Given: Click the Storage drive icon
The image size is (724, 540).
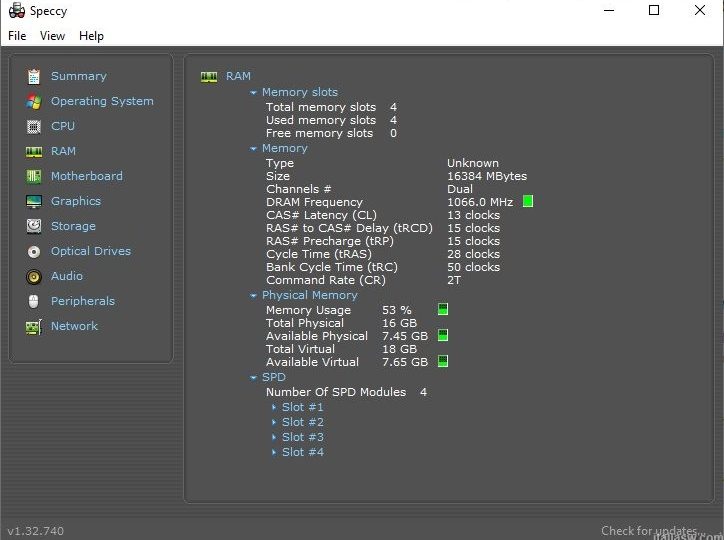Looking at the screenshot, I should click(34, 226).
